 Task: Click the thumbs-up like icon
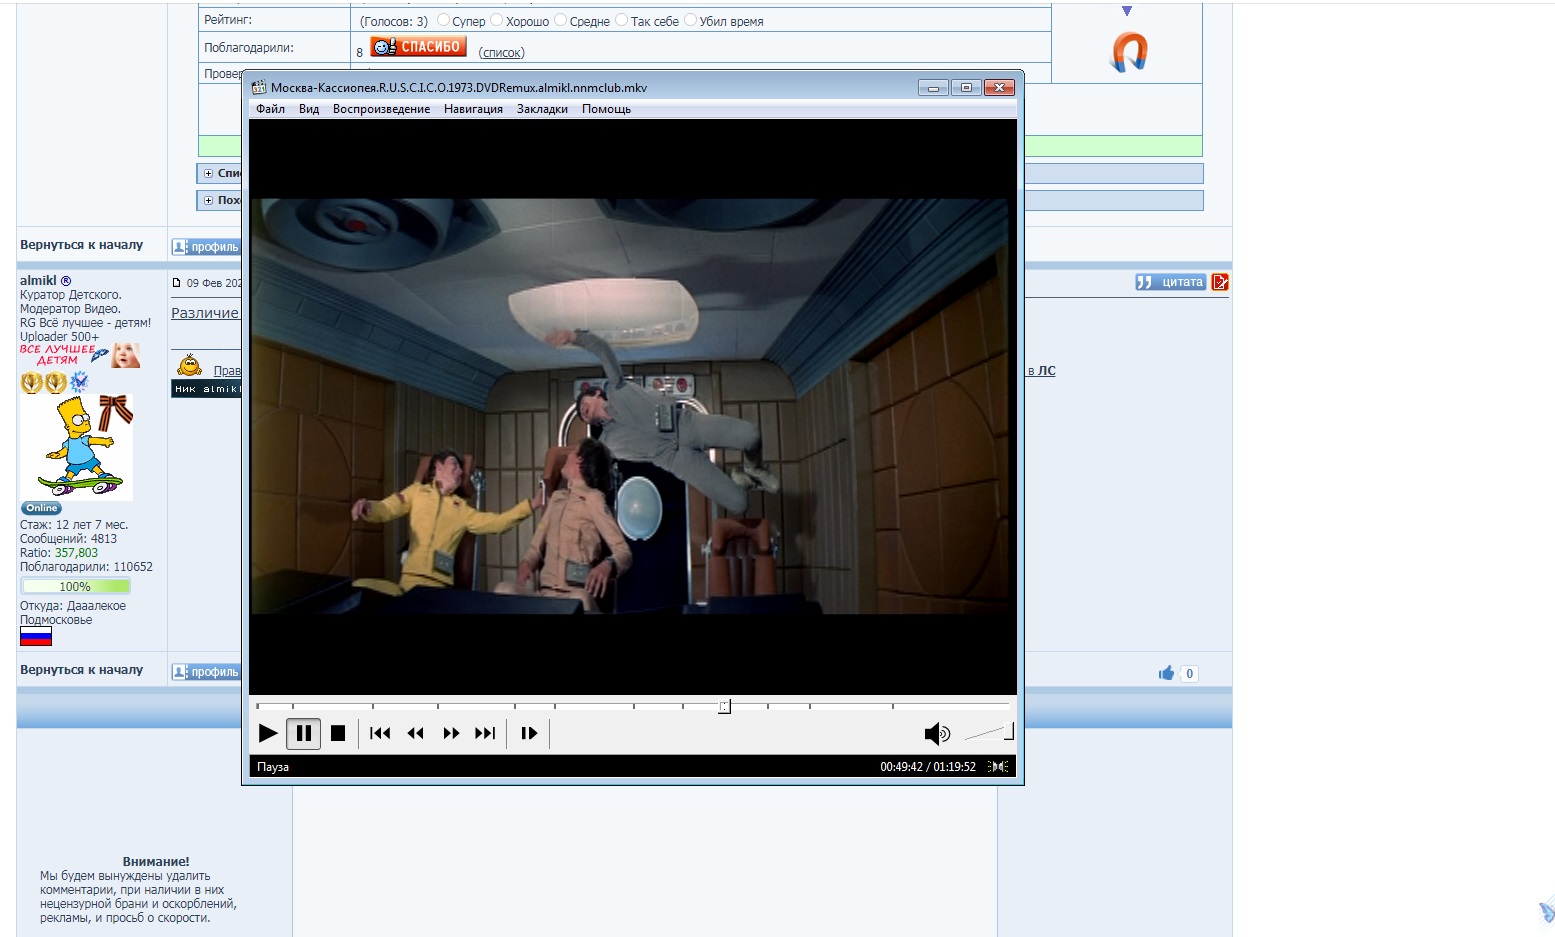[1166, 673]
